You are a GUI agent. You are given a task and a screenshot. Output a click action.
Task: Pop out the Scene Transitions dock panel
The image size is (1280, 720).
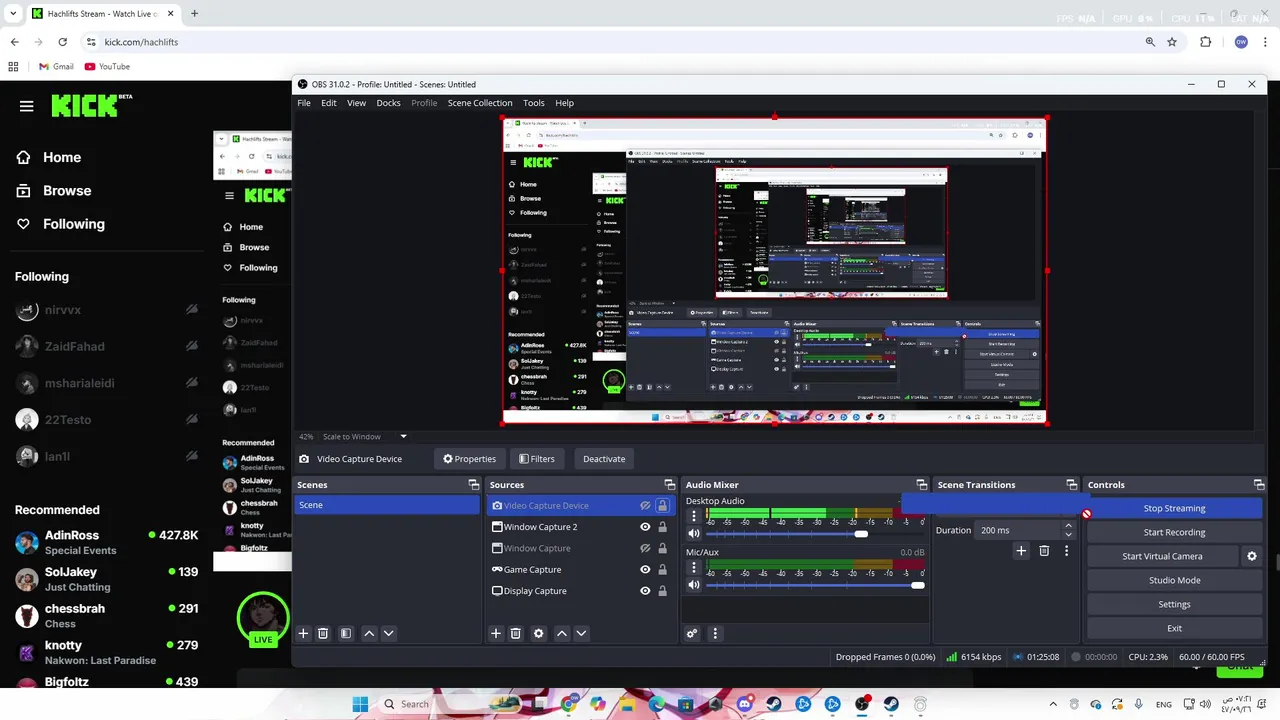tap(1072, 485)
